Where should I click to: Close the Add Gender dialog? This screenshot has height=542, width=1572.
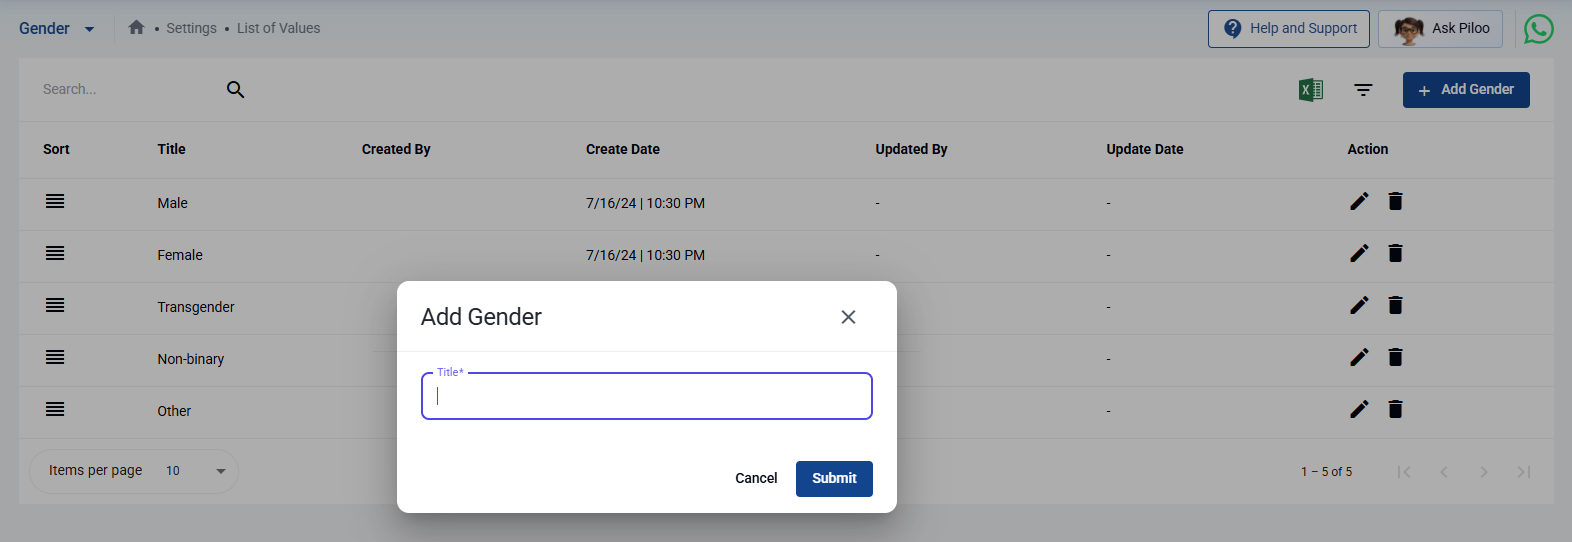coord(848,317)
